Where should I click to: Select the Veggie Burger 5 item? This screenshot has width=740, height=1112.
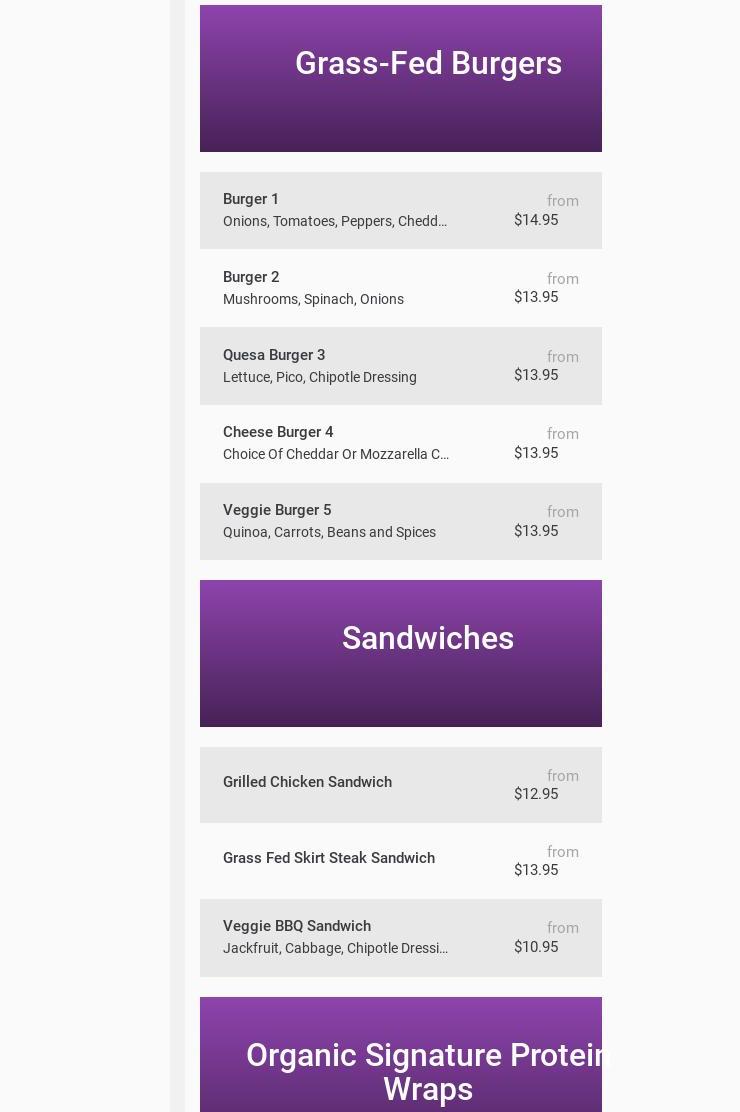(x=277, y=510)
